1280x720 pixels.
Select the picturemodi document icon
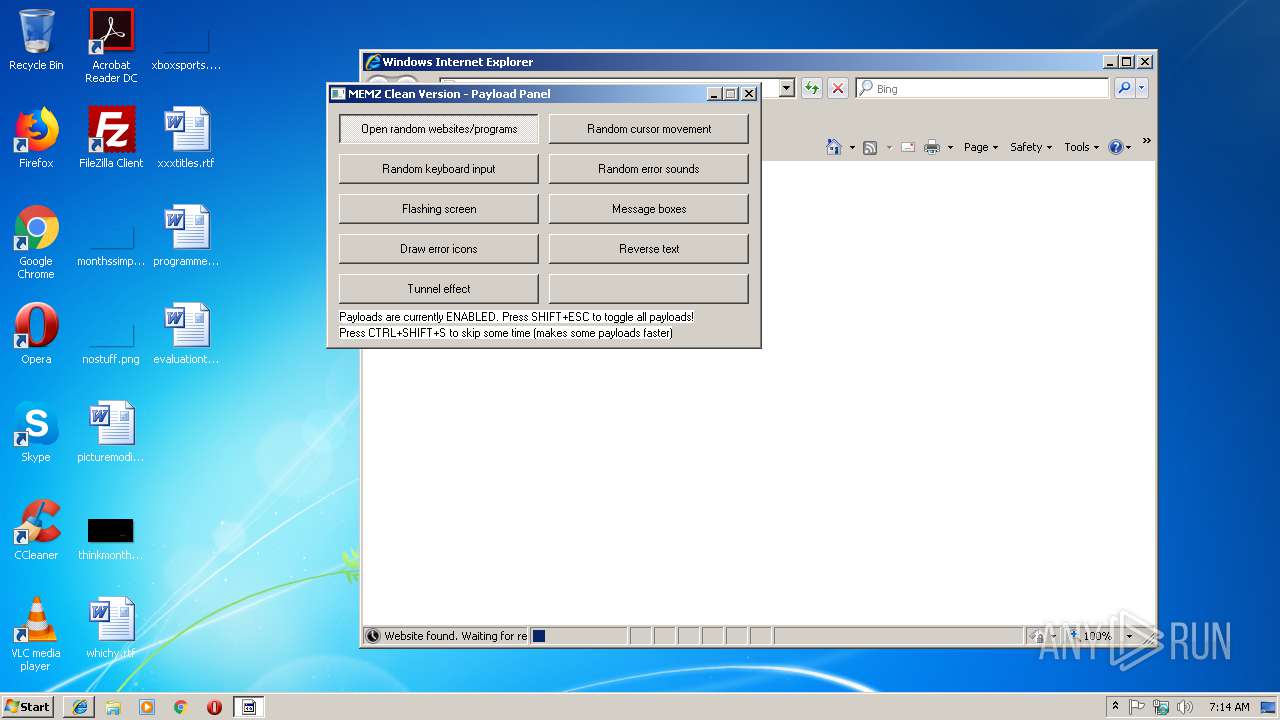tap(111, 432)
